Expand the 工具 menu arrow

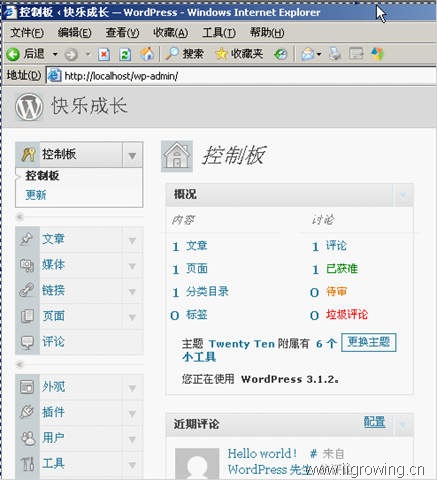pyautogui.click(x=132, y=464)
